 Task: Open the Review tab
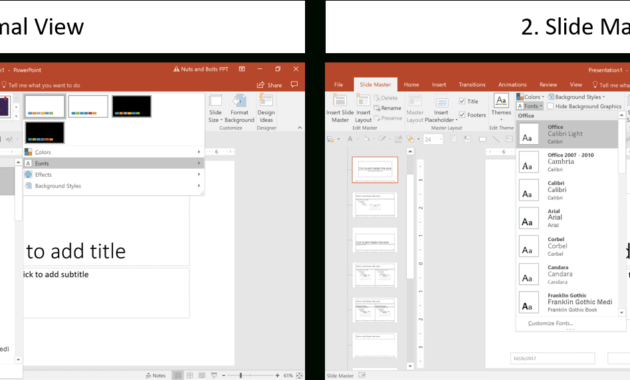(548, 84)
